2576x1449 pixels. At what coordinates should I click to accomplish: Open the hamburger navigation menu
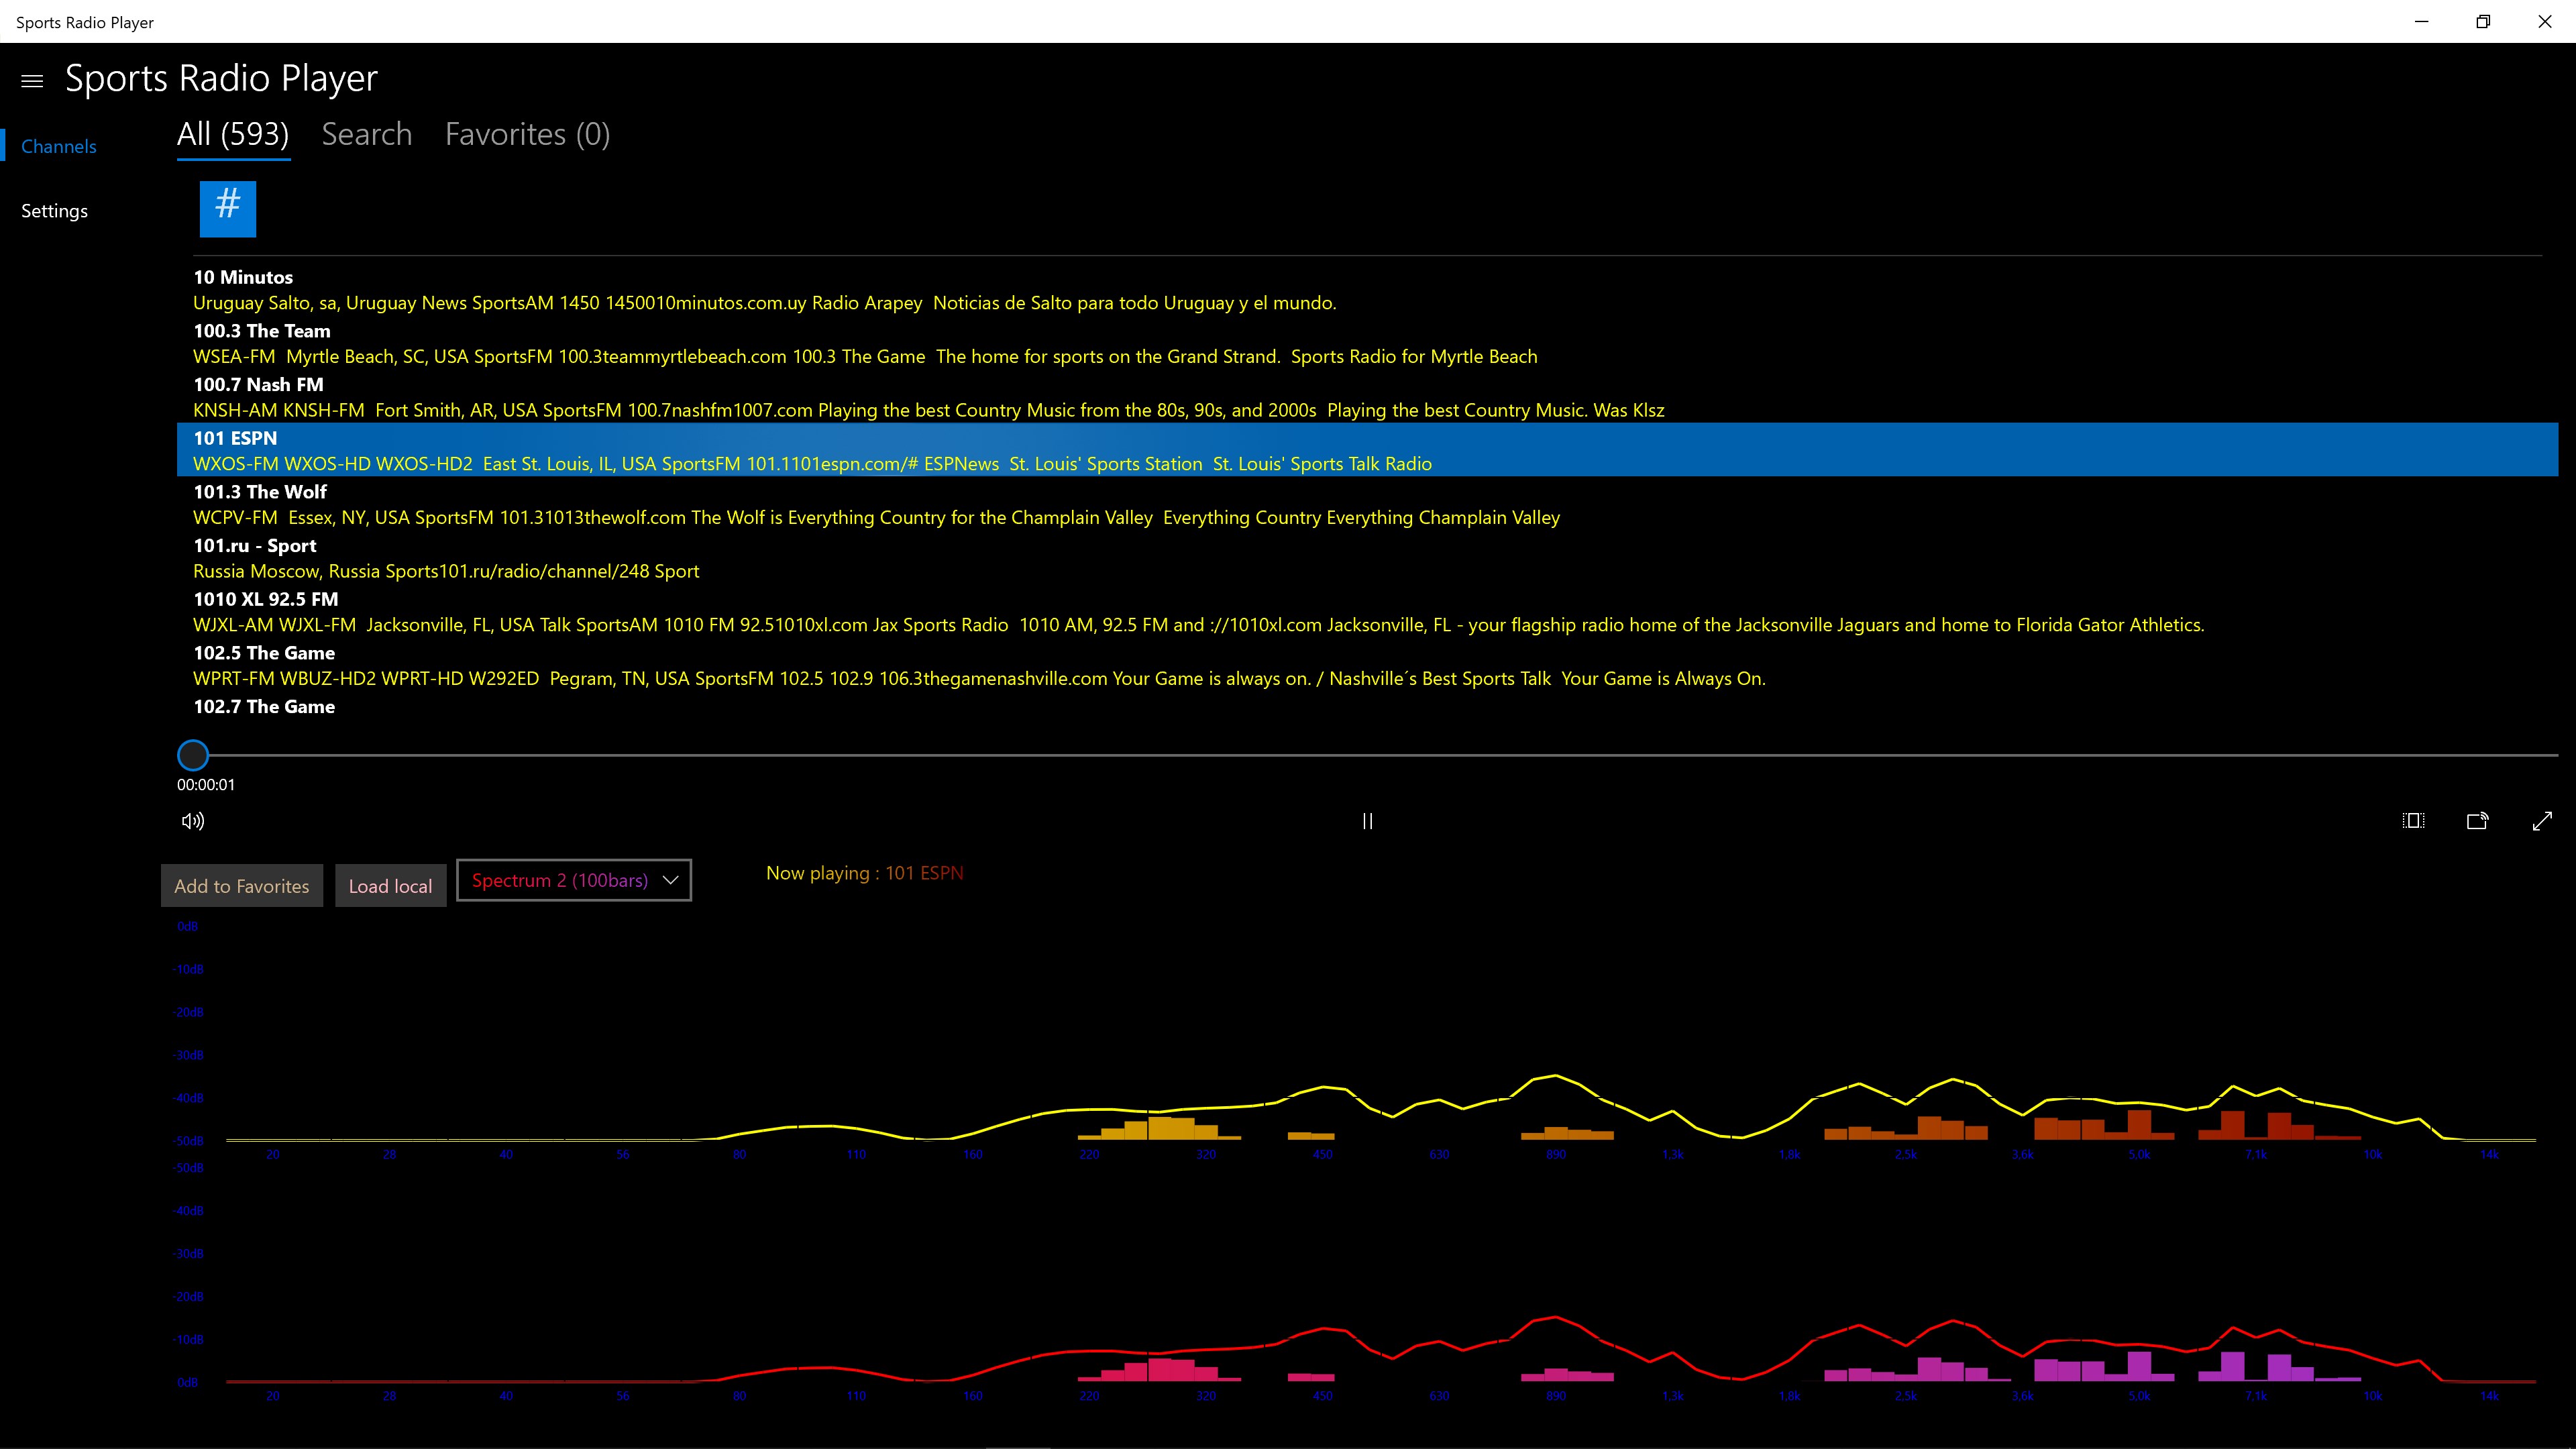pyautogui.click(x=32, y=81)
